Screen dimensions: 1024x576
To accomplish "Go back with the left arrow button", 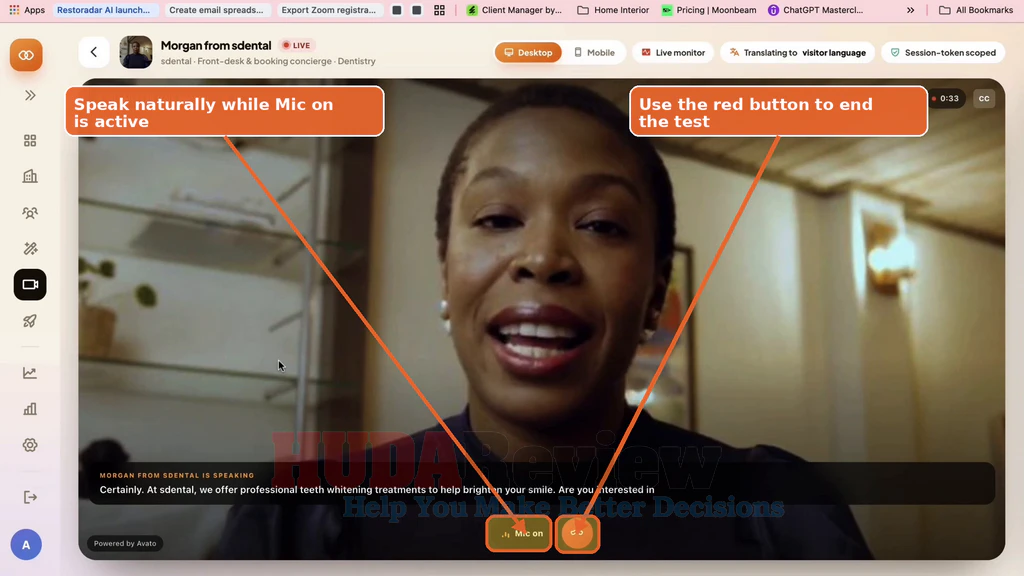I will click(93, 52).
